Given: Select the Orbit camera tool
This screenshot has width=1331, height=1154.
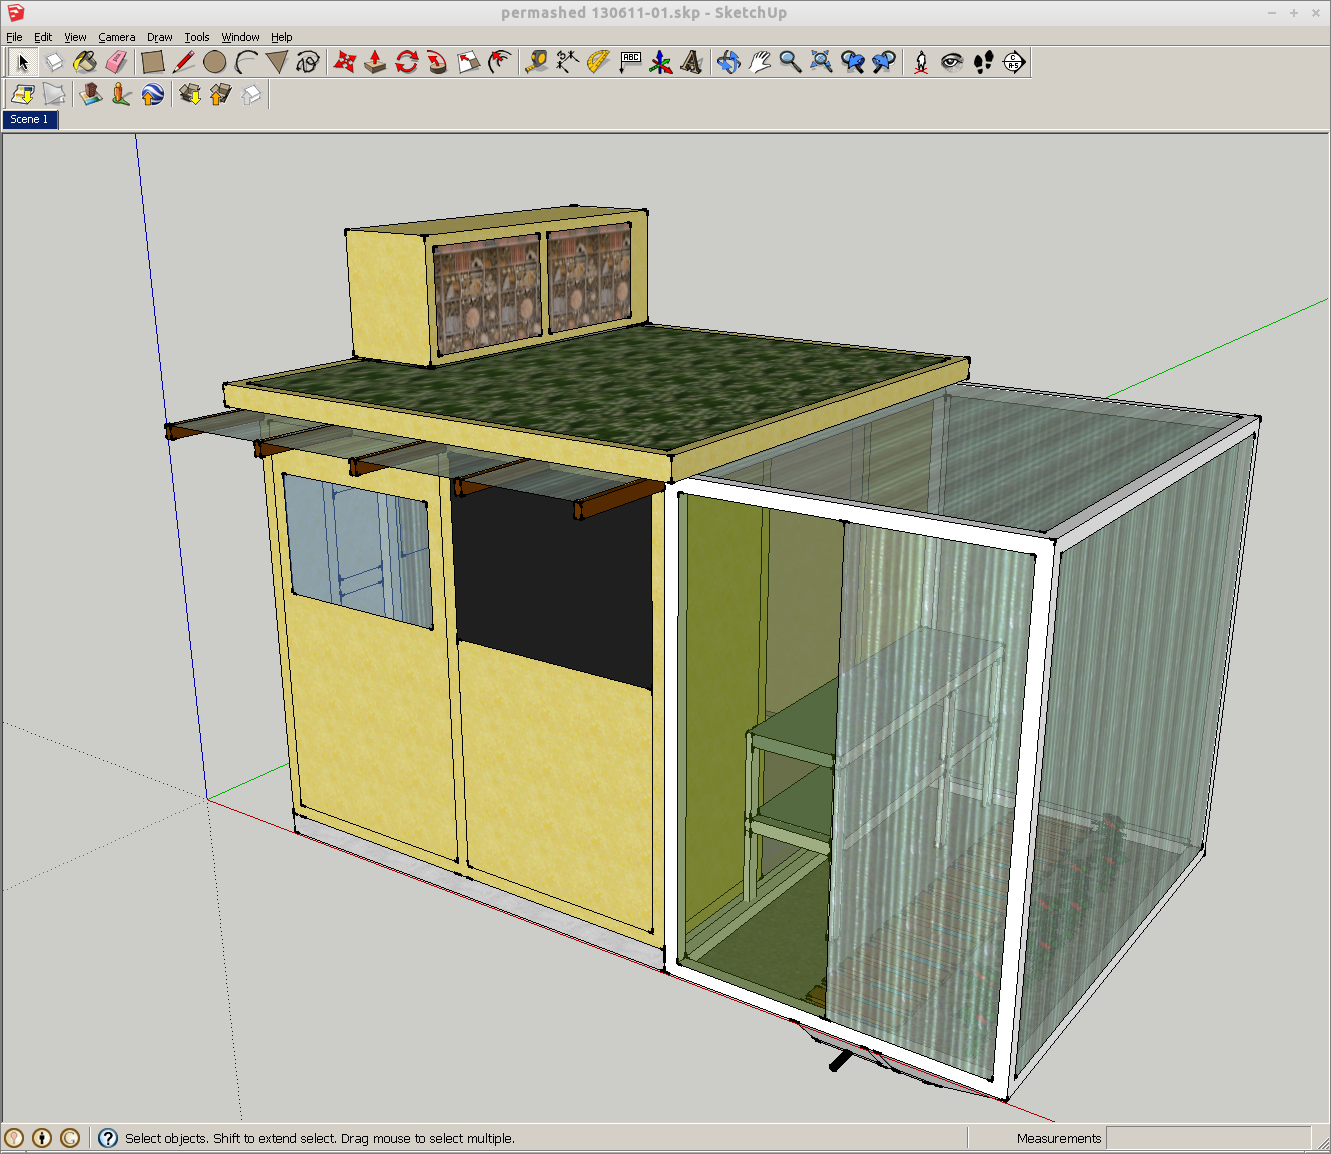Looking at the screenshot, I should [x=728, y=62].
